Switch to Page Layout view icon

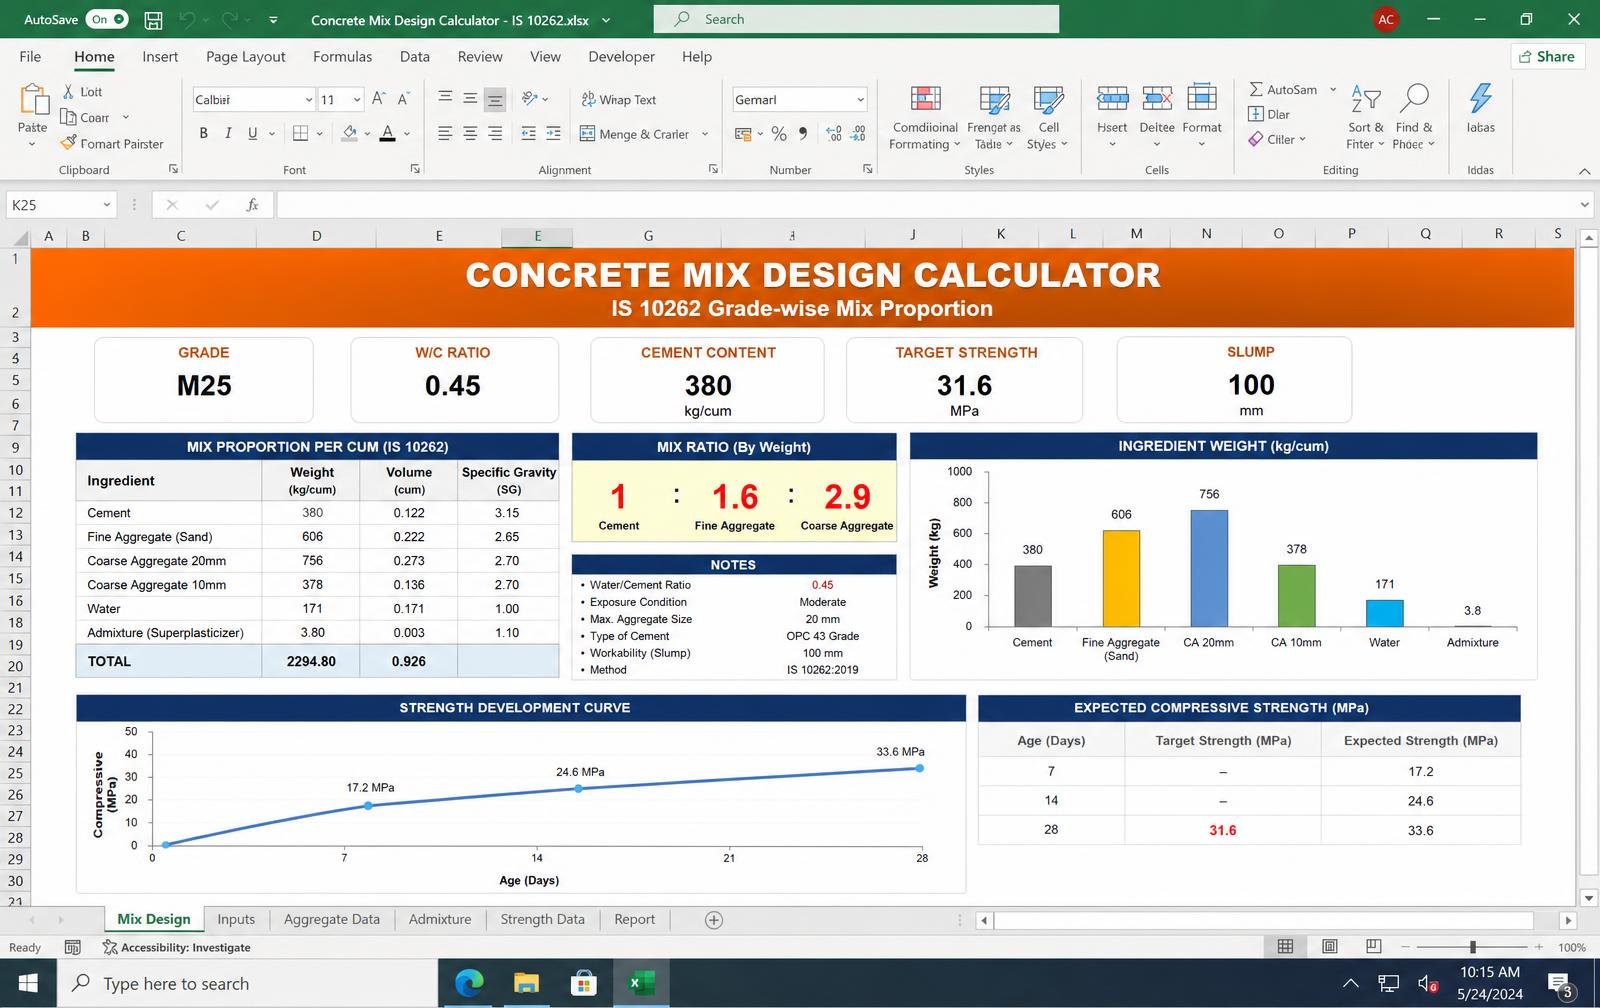[1330, 946]
